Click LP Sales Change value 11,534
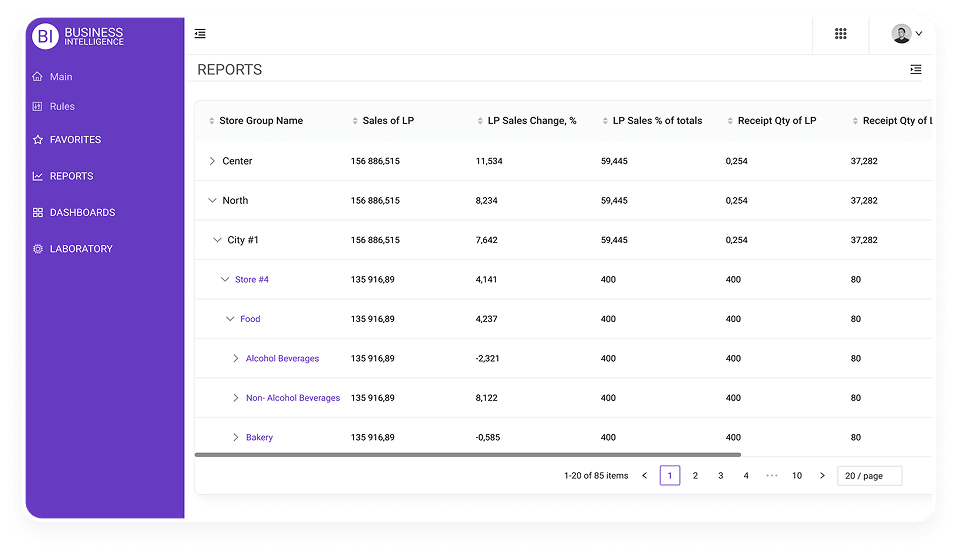 [x=489, y=161]
